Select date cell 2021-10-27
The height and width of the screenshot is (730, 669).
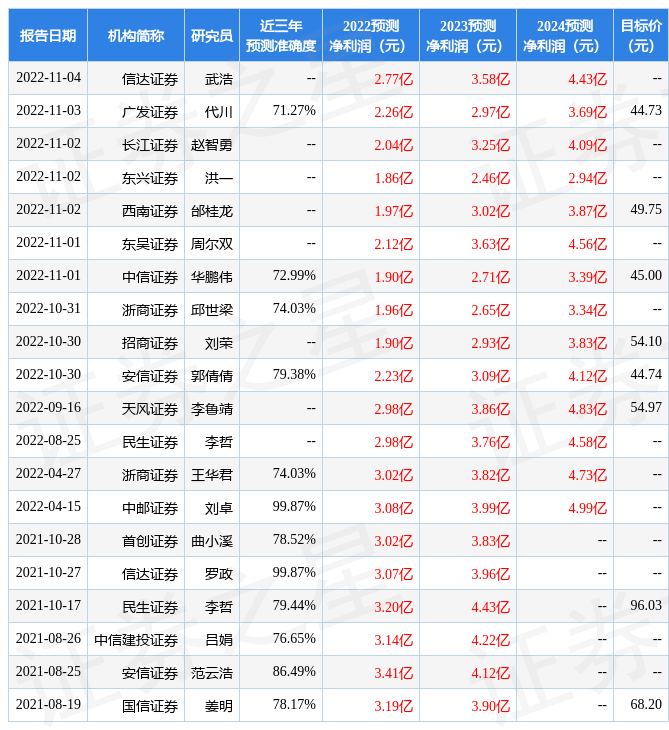(x=48, y=573)
